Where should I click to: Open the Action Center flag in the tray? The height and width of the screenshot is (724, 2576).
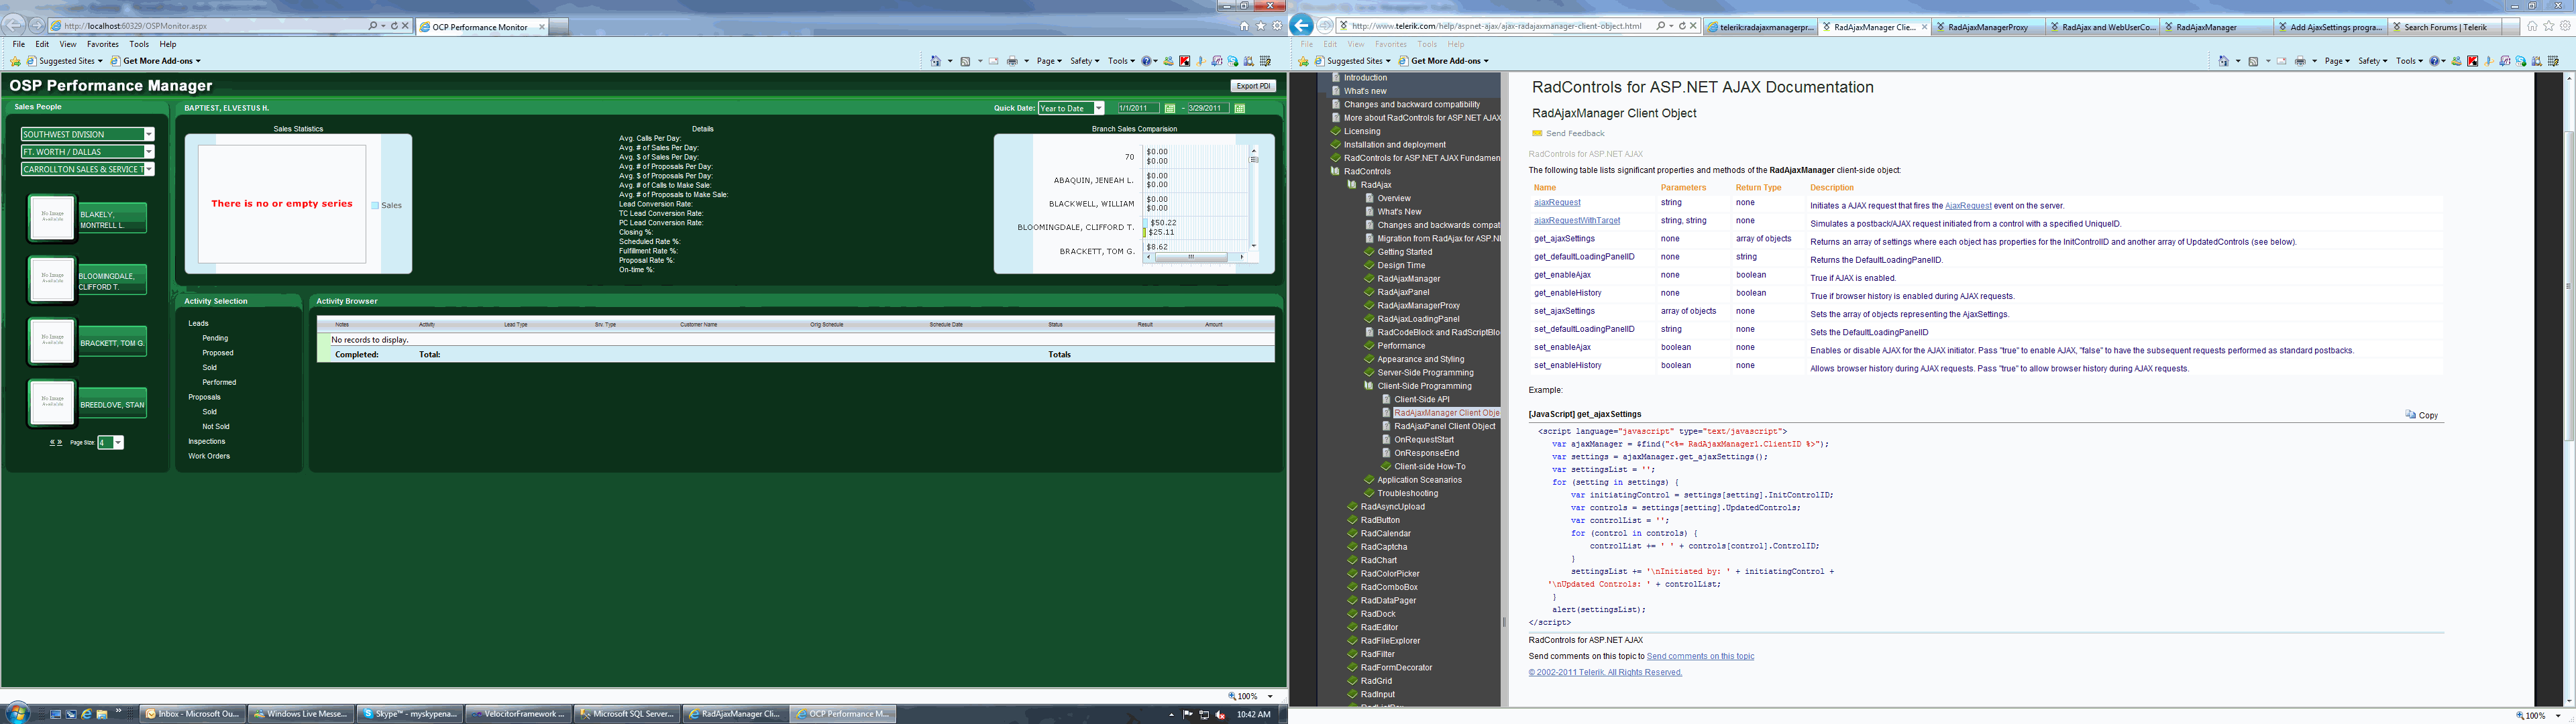(1188, 714)
